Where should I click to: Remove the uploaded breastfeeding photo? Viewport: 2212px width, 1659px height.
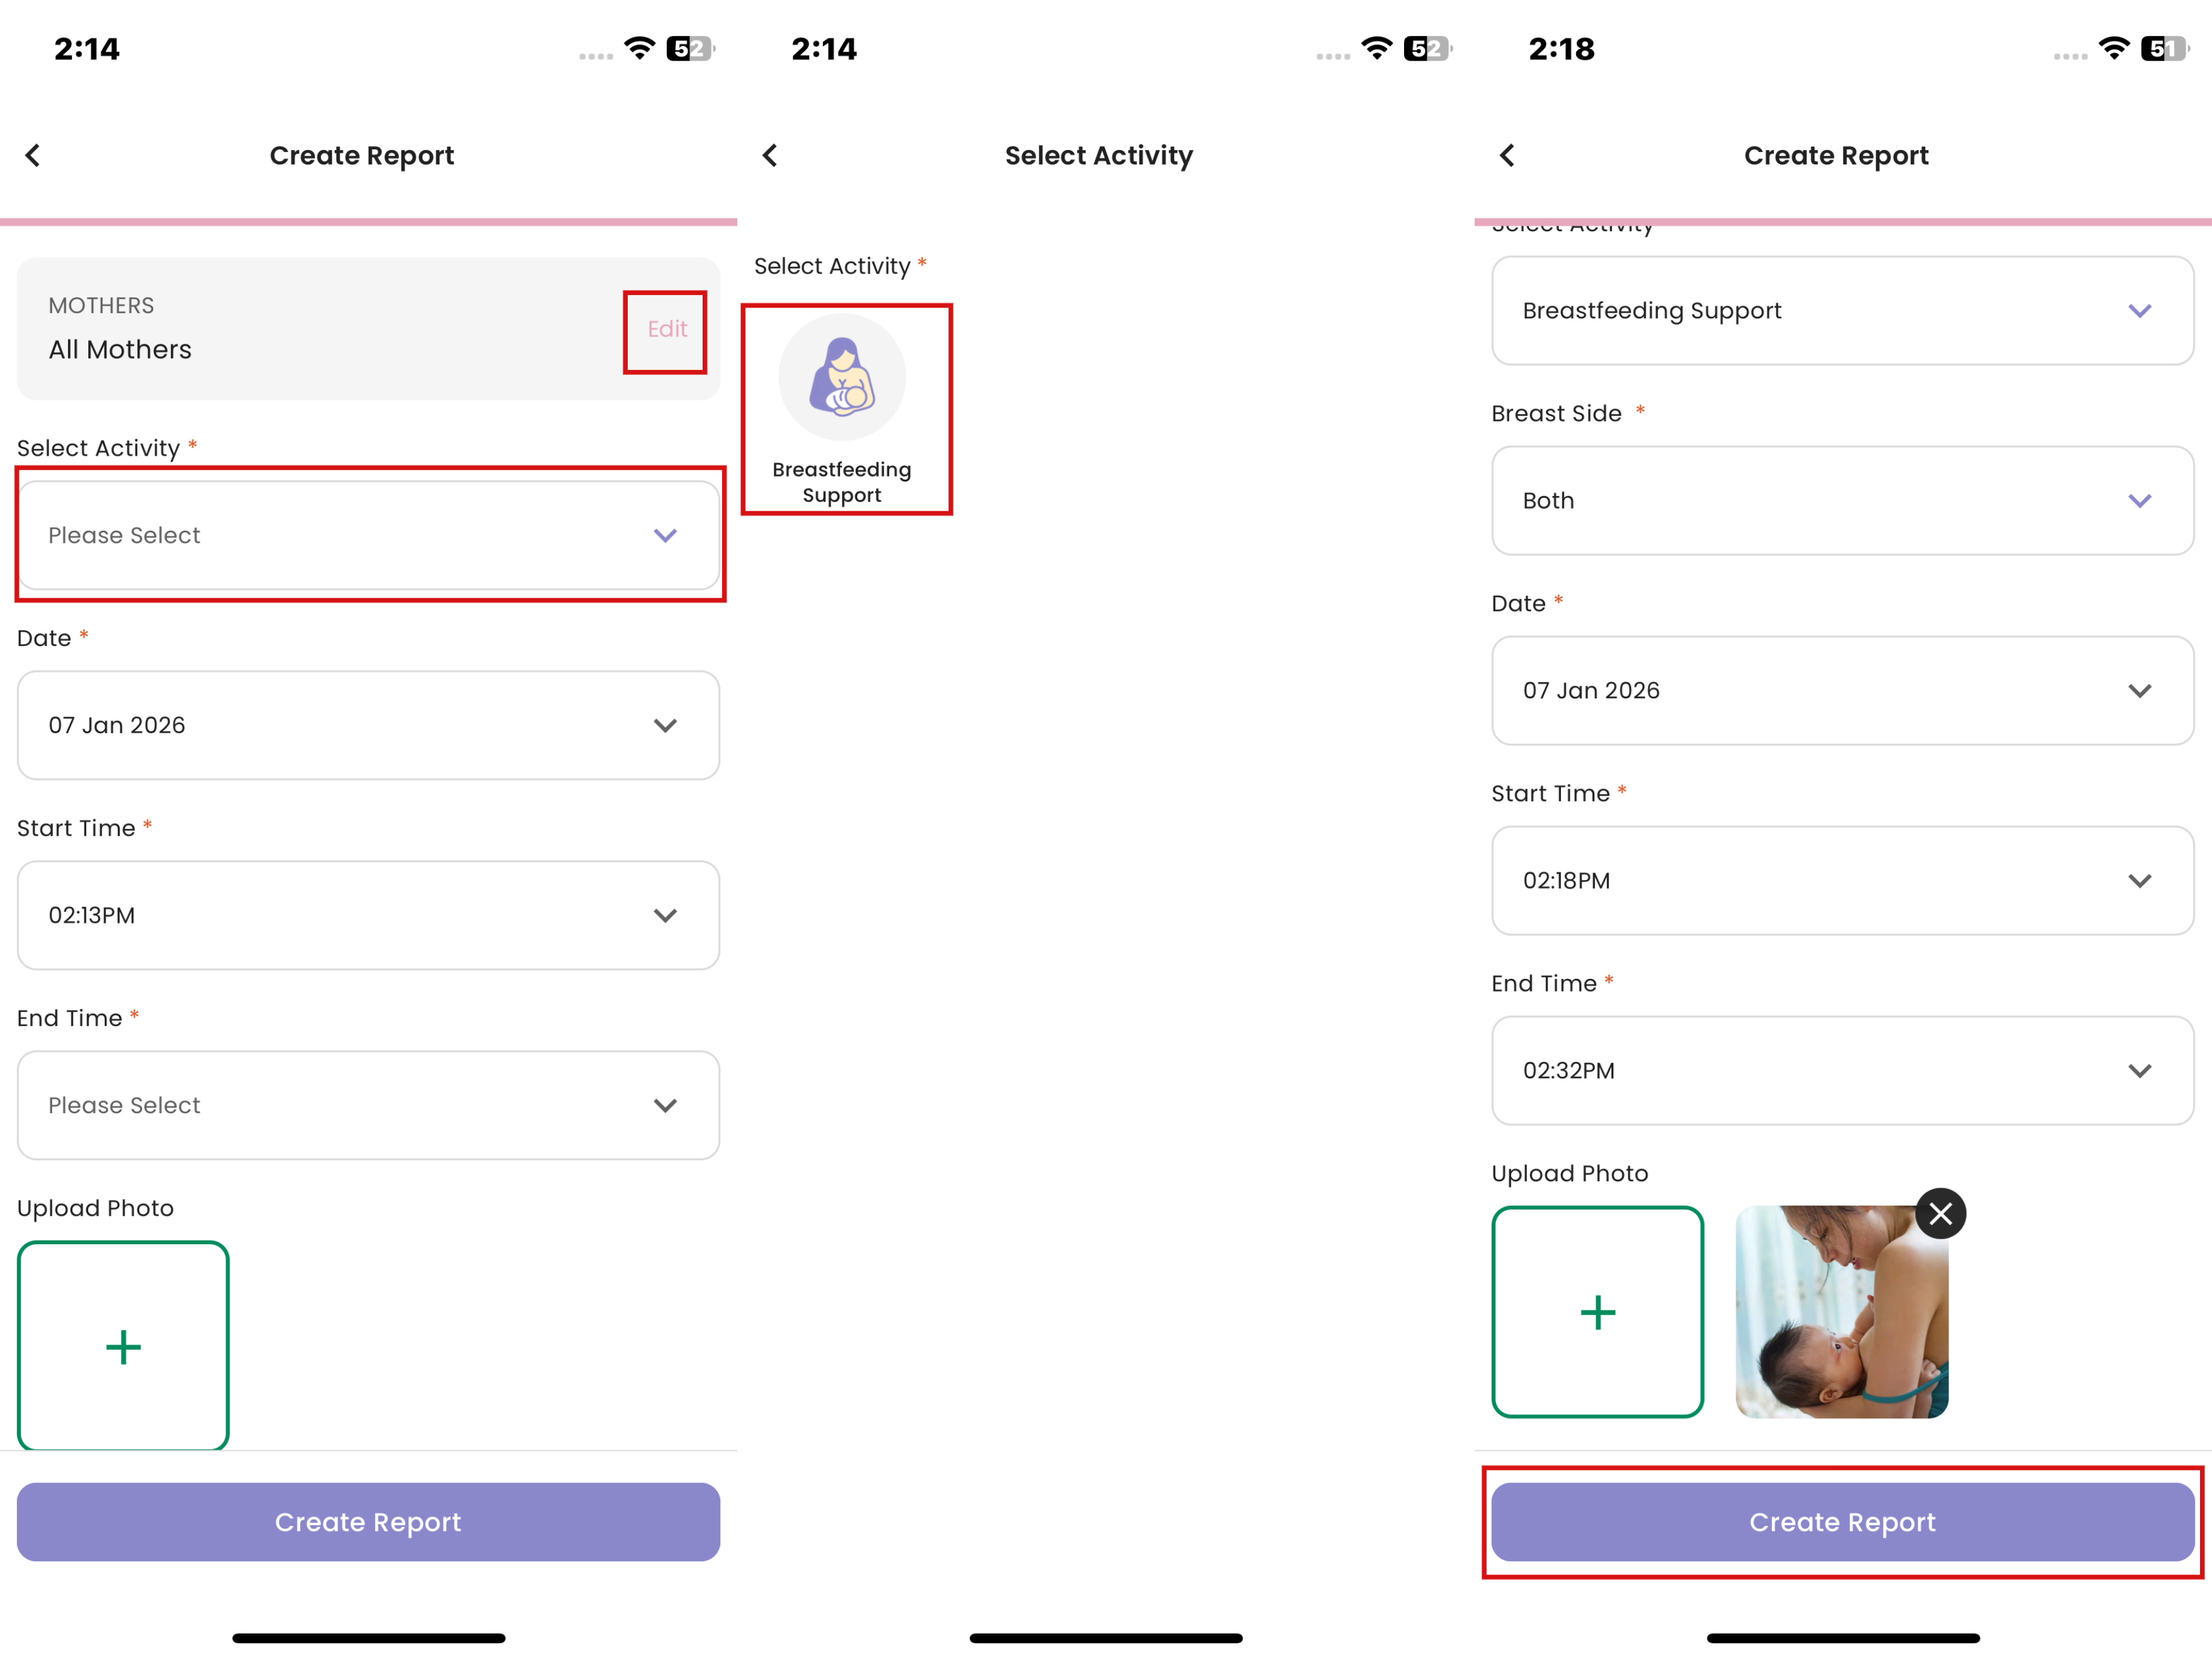coord(1940,1214)
